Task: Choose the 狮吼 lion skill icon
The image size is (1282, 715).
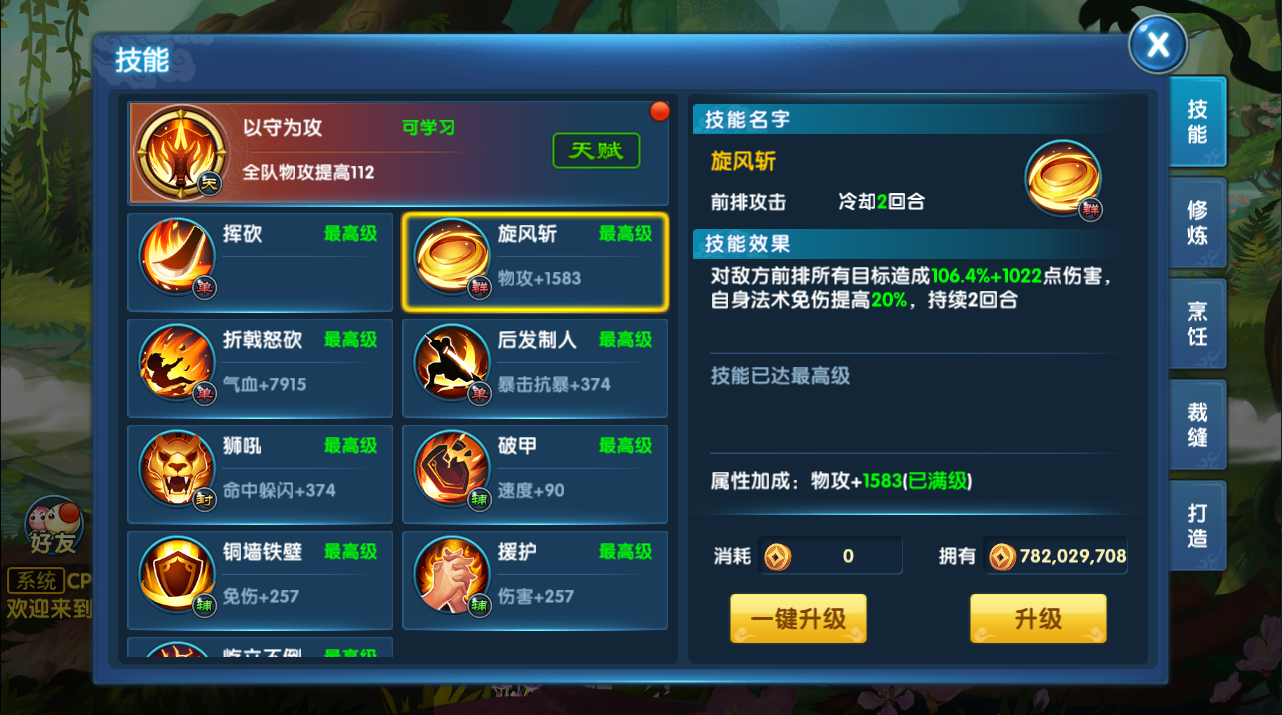Action: click(x=177, y=468)
